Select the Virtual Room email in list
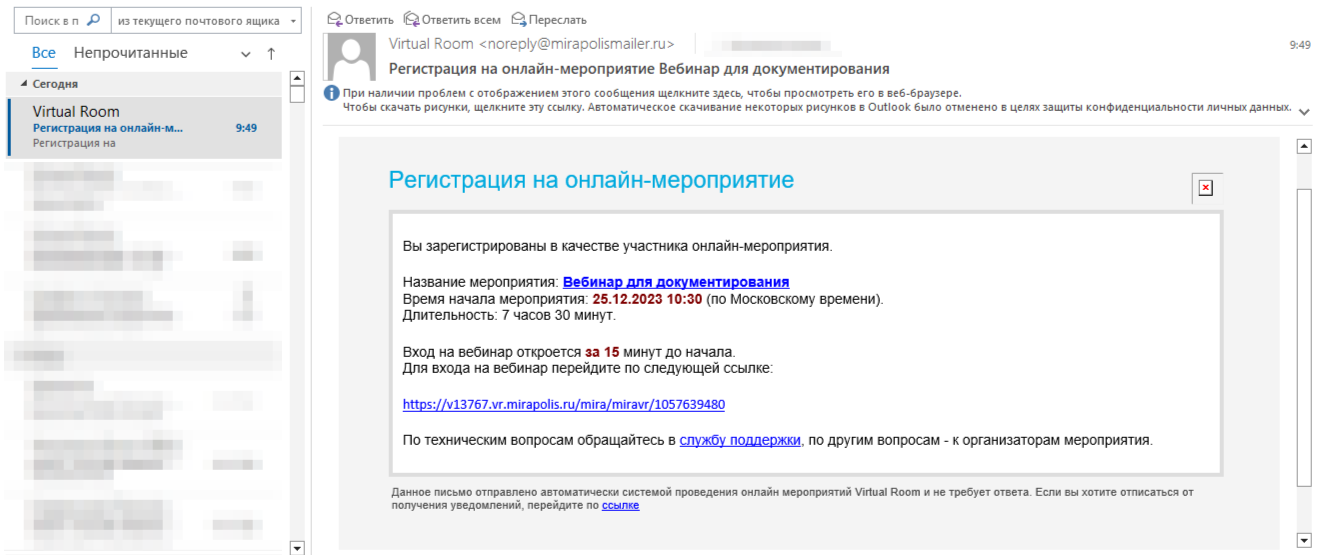This screenshot has height=555, width=1319. [144, 127]
